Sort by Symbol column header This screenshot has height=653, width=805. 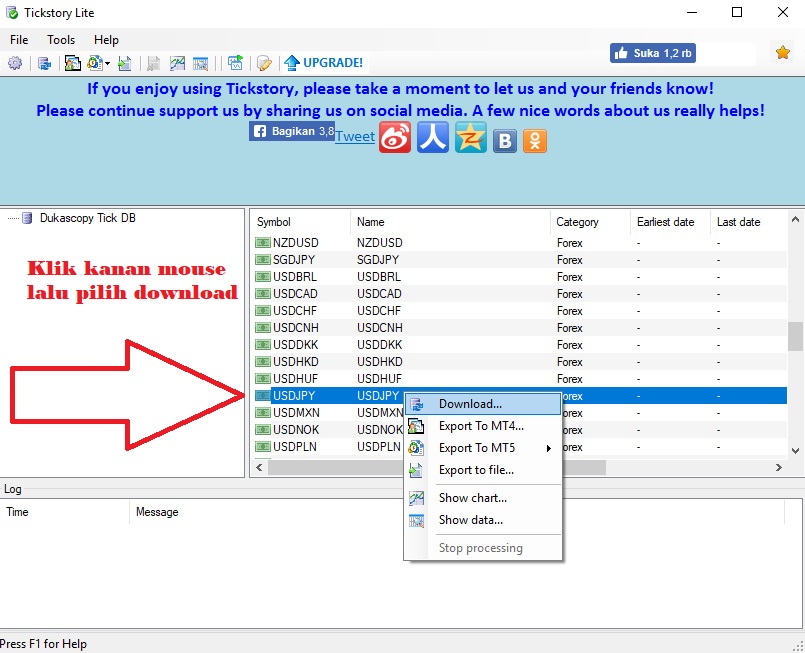[300, 222]
